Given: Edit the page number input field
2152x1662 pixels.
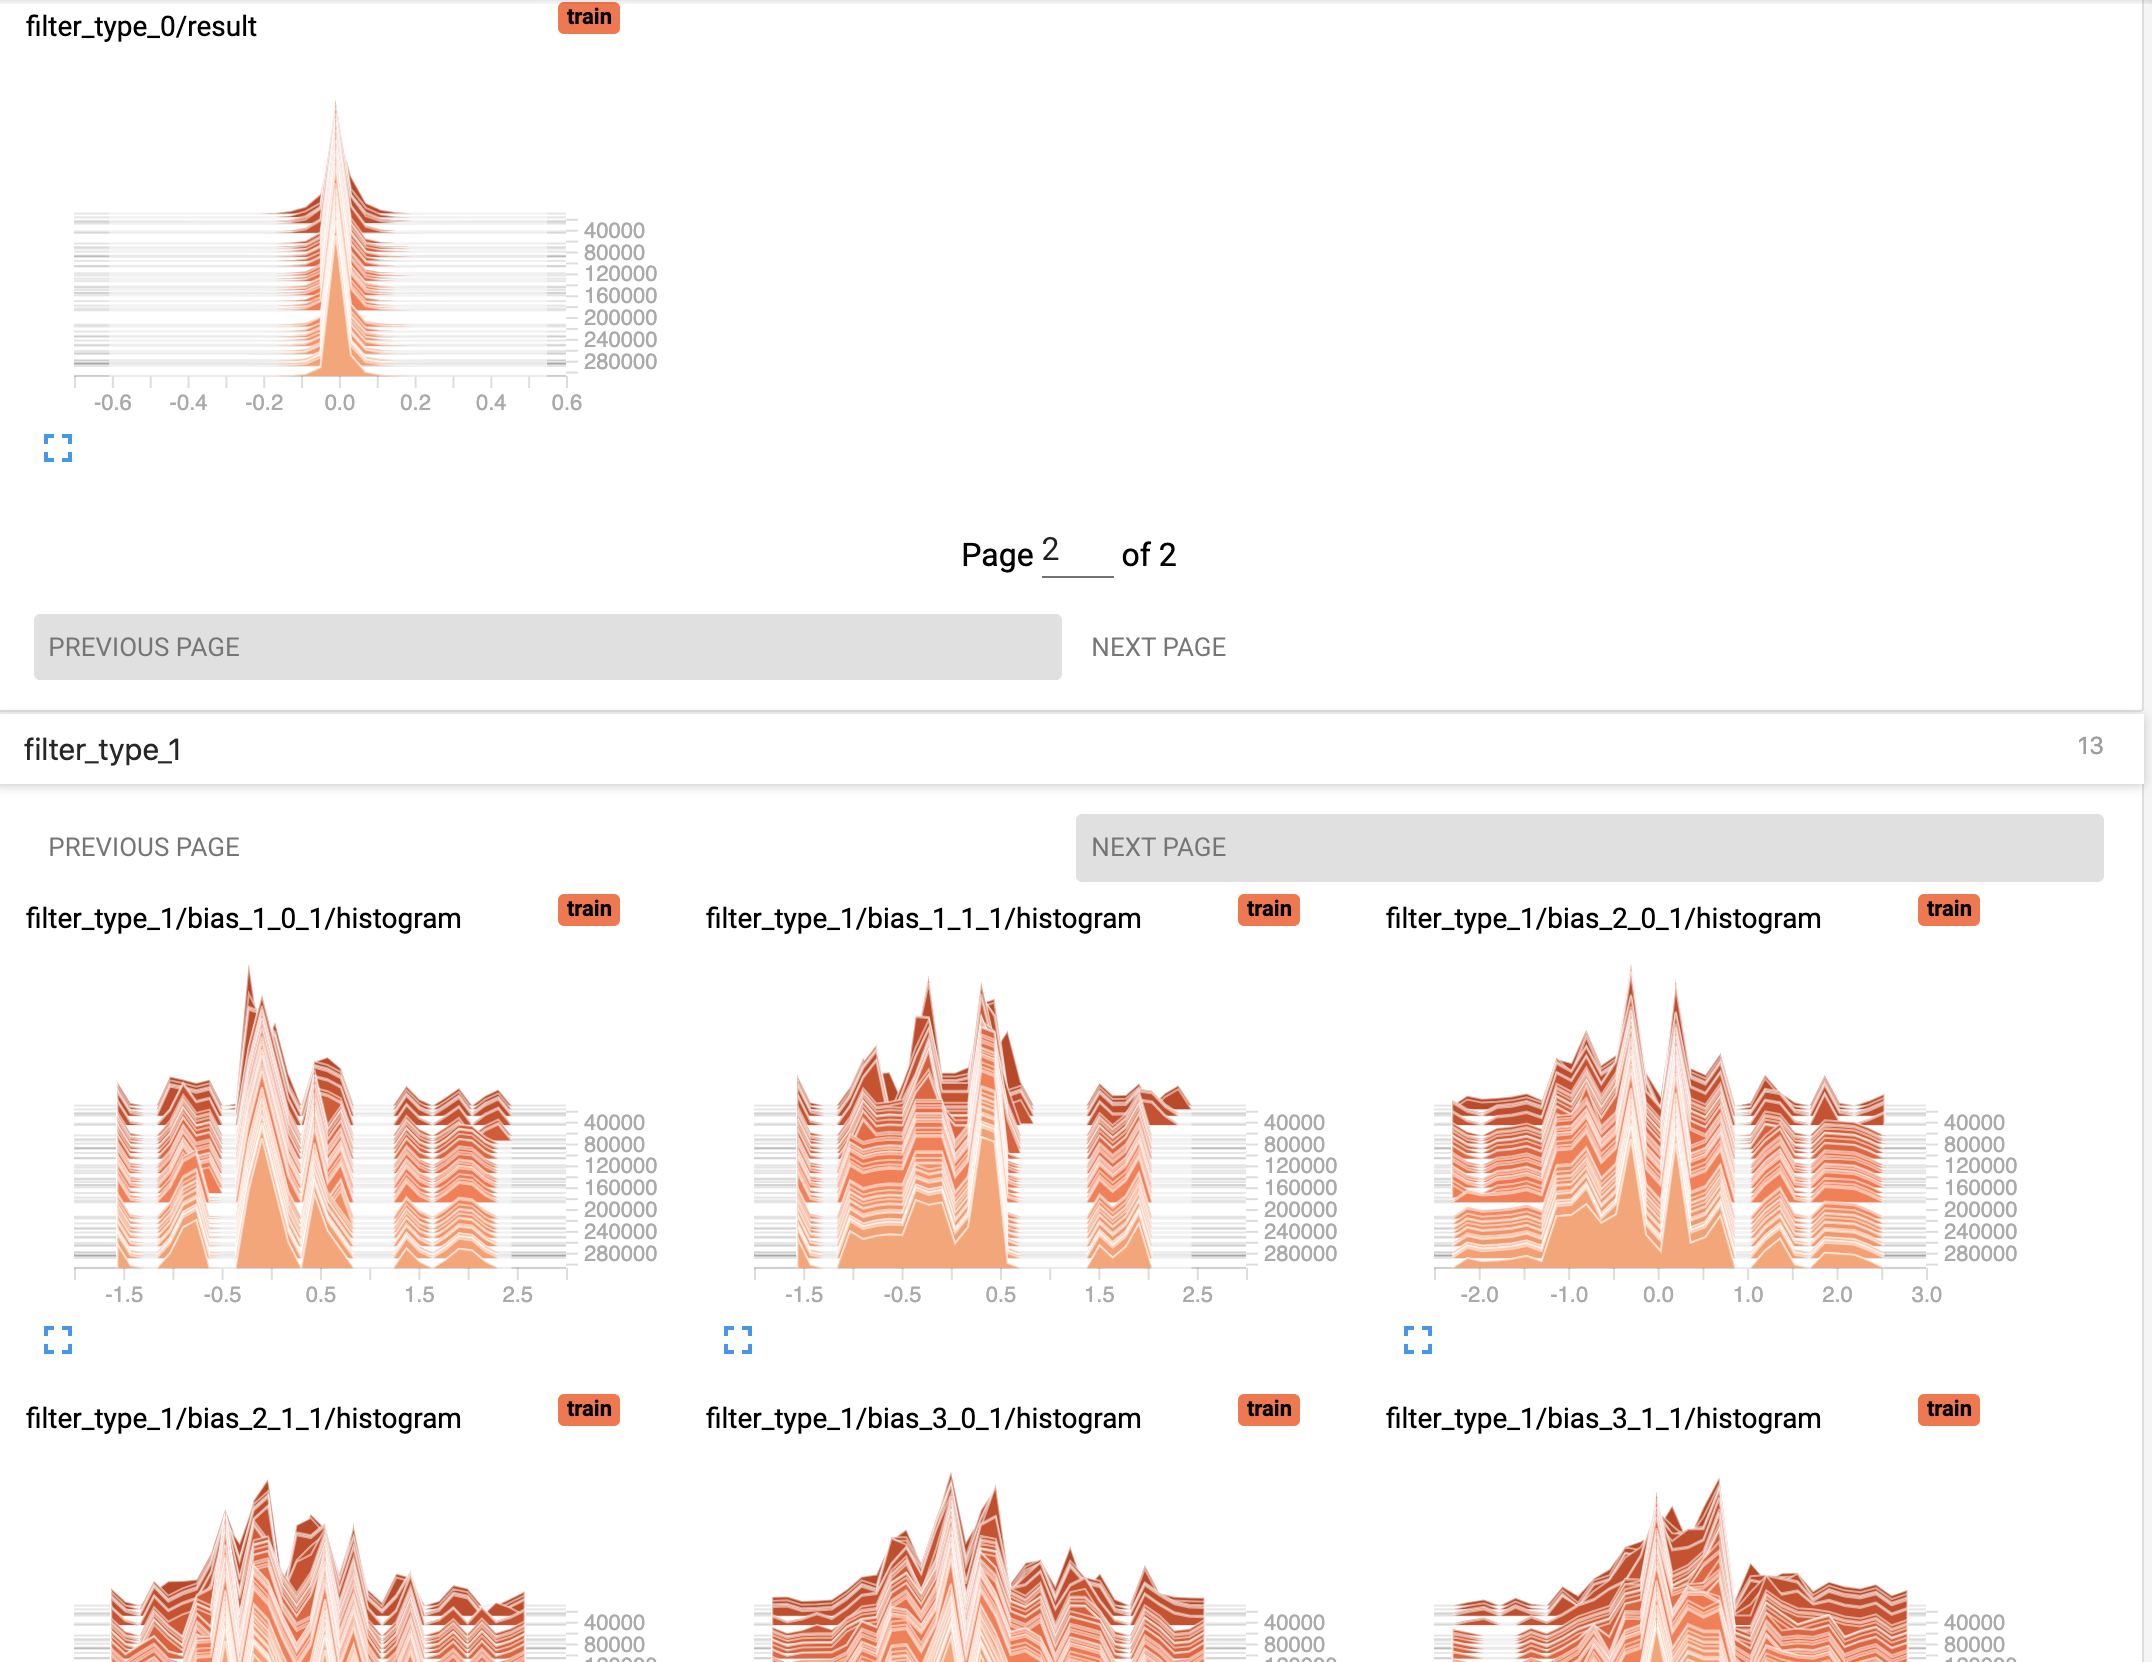Looking at the screenshot, I should click(x=1076, y=552).
